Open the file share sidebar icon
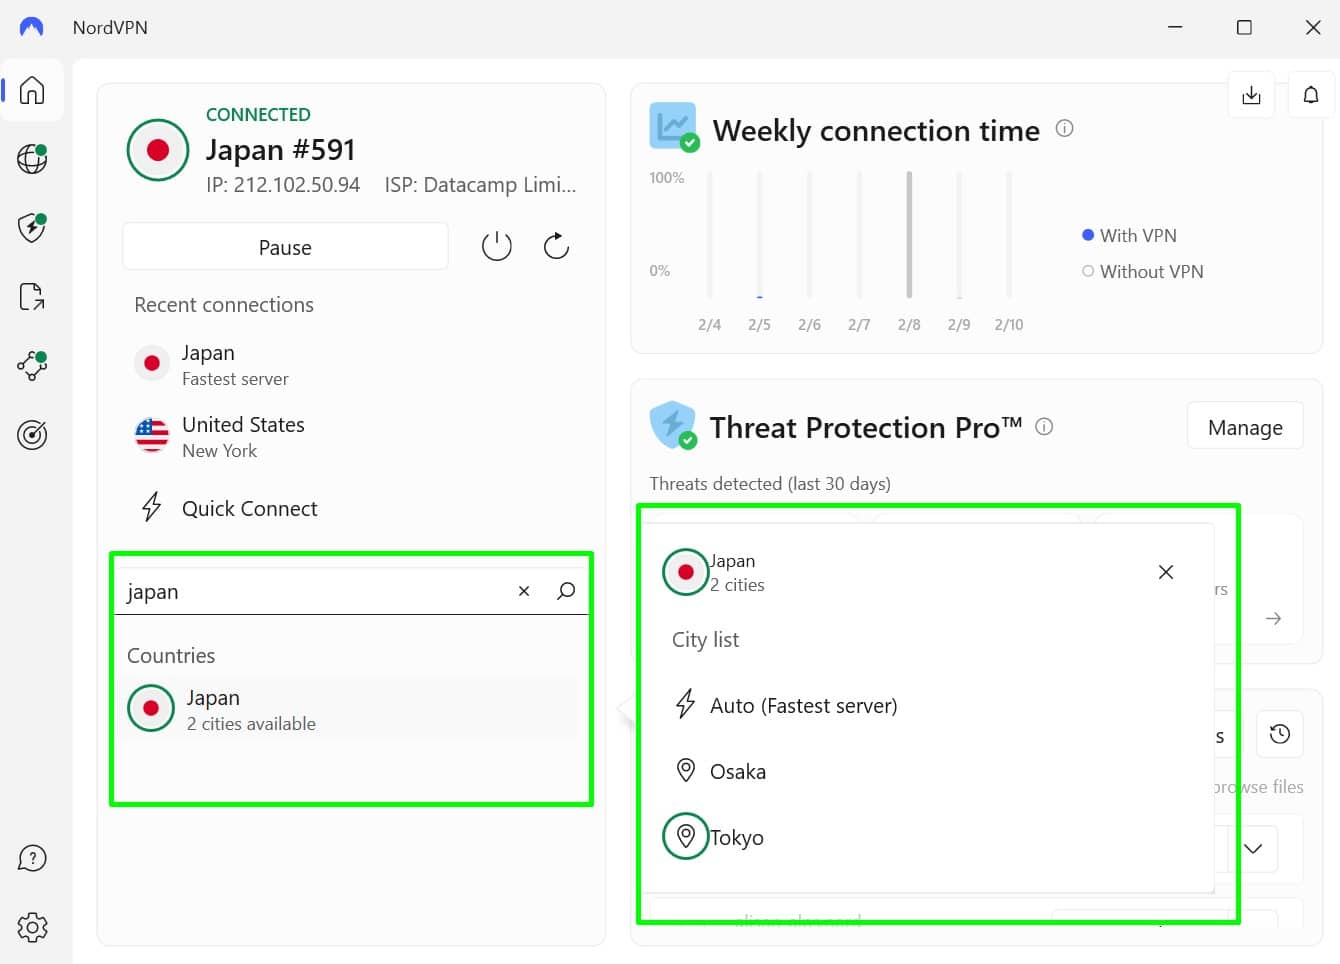 coord(32,296)
